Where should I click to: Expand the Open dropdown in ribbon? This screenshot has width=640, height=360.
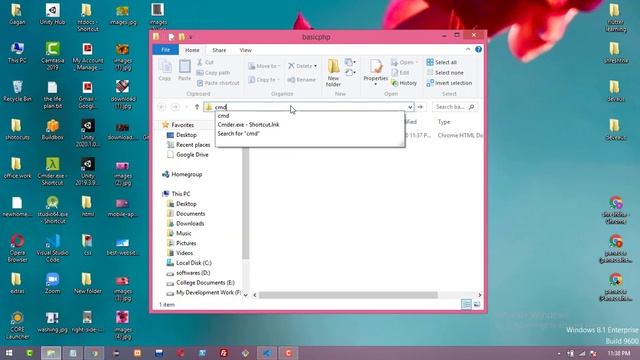(404, 62)
